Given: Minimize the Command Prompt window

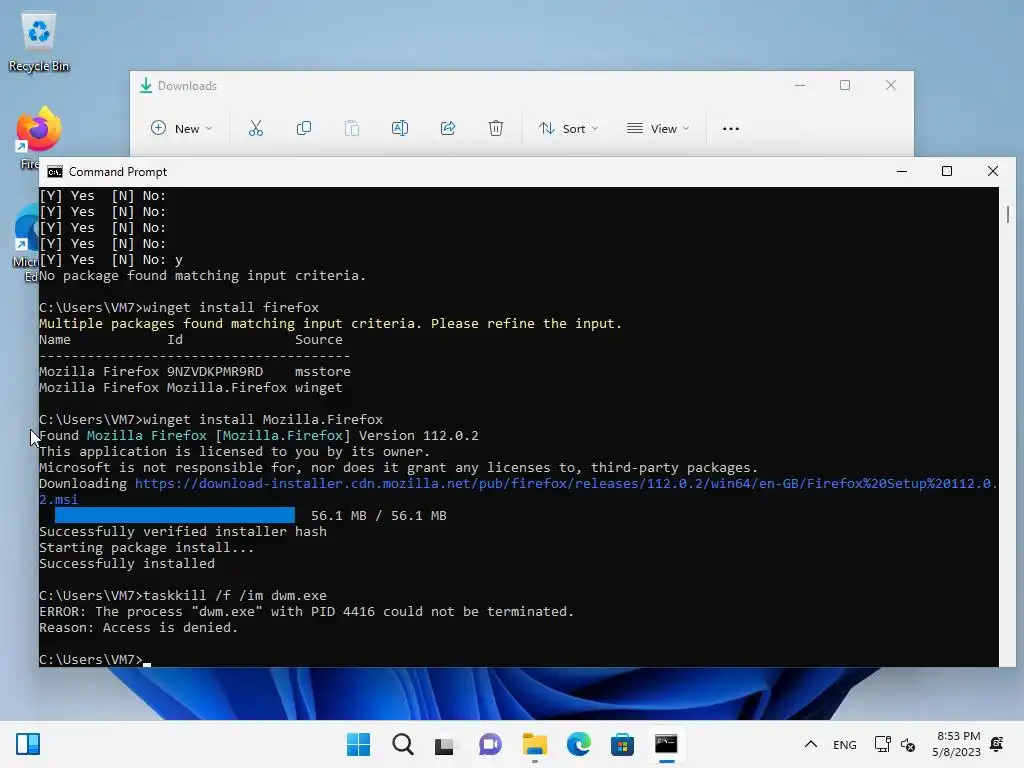Looking at the screenshot, I should [902, 171].
